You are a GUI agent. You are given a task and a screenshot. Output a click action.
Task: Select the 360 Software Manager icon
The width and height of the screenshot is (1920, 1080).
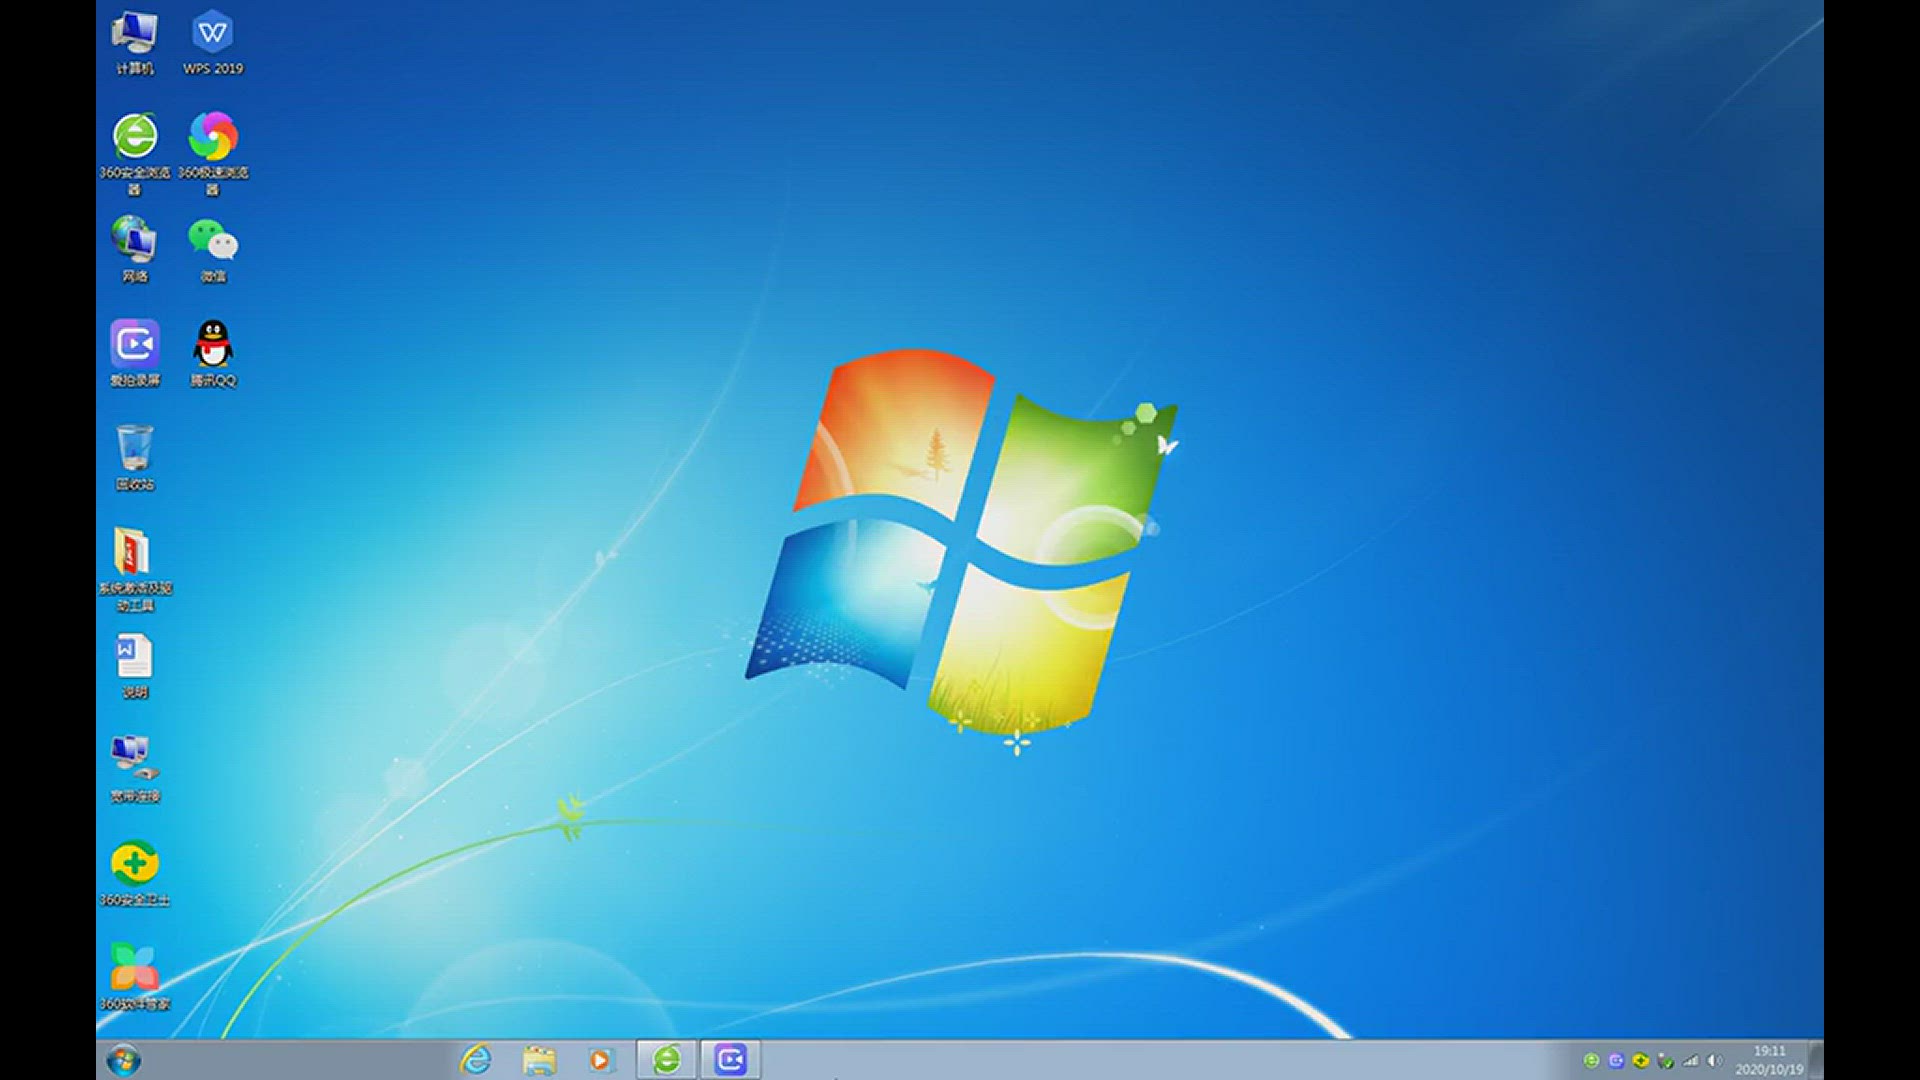[x=135, y=968]
